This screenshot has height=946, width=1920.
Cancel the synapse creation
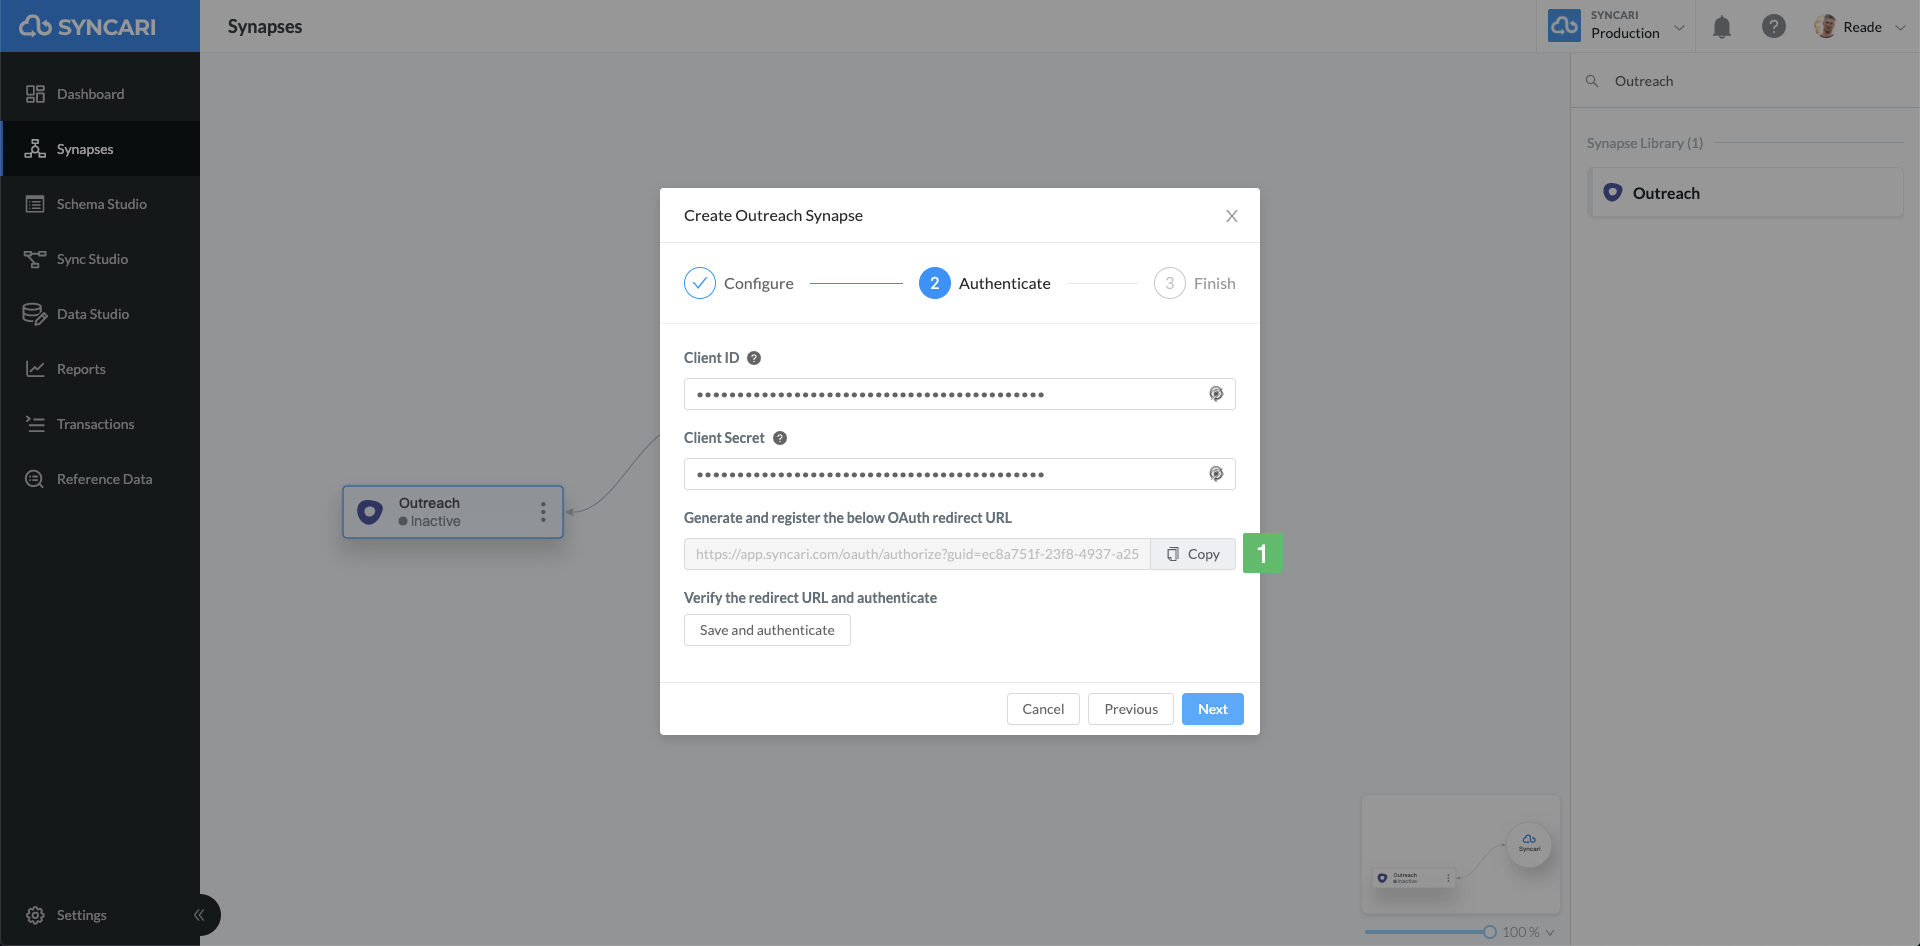tap(1043, 709)
